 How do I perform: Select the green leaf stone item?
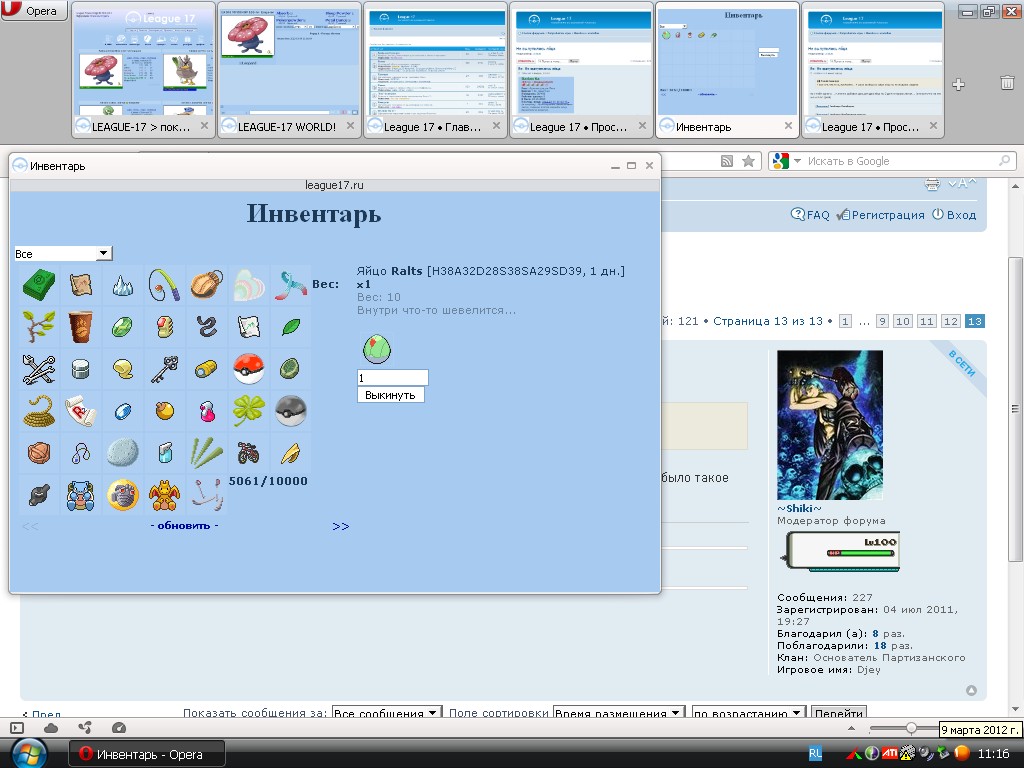(x=123, y=327)
